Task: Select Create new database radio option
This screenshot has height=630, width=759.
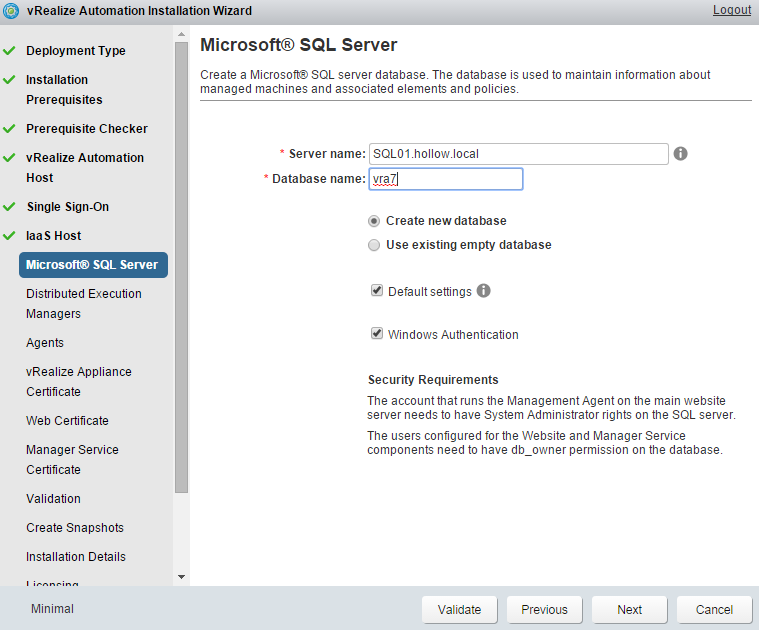Action: (374, 221)
